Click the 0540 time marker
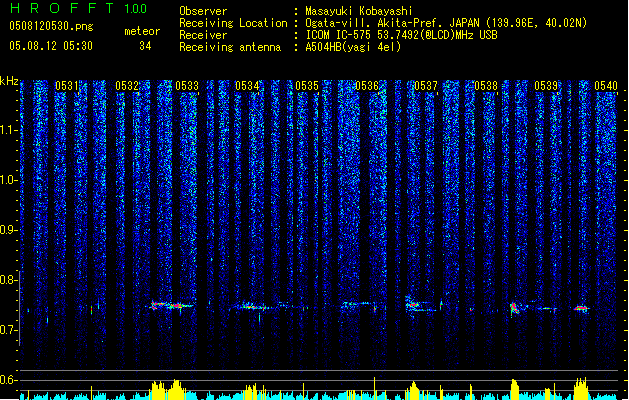The width and height of the screenshot is (629, 400). (x=606, y=86)
